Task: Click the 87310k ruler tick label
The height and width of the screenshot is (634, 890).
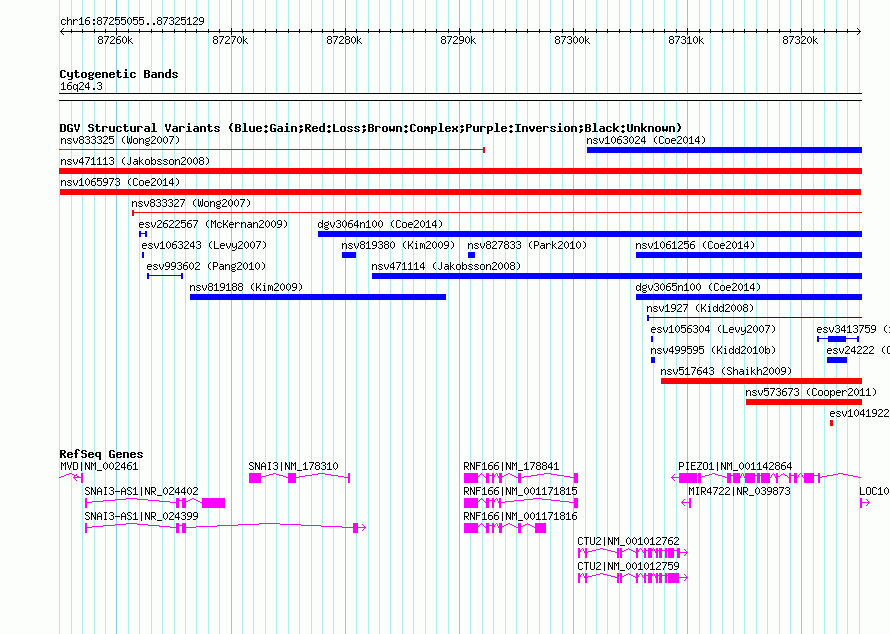Action: pos(686,40)
